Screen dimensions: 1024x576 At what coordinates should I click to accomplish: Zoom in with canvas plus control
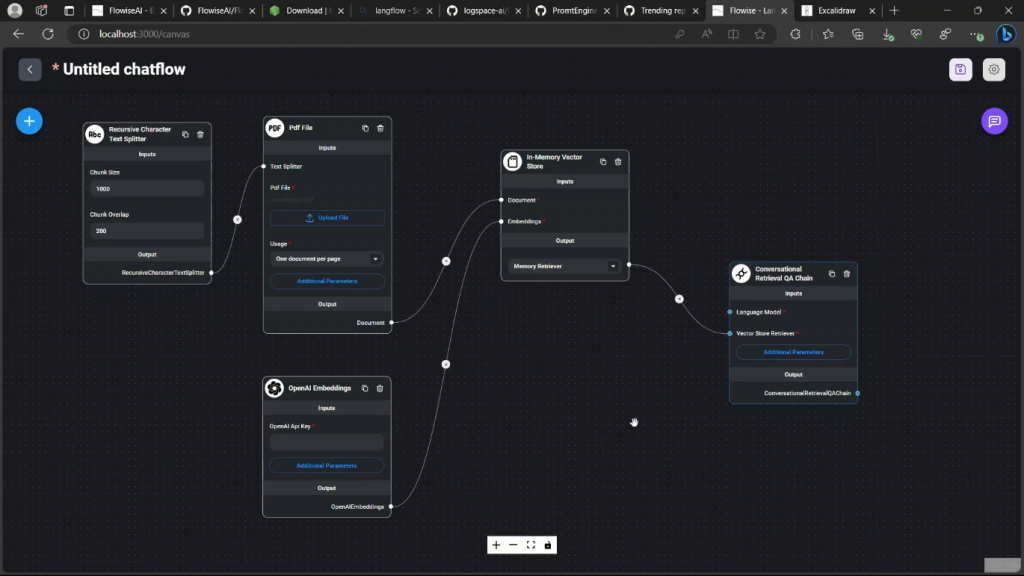[x=496, y=545]
